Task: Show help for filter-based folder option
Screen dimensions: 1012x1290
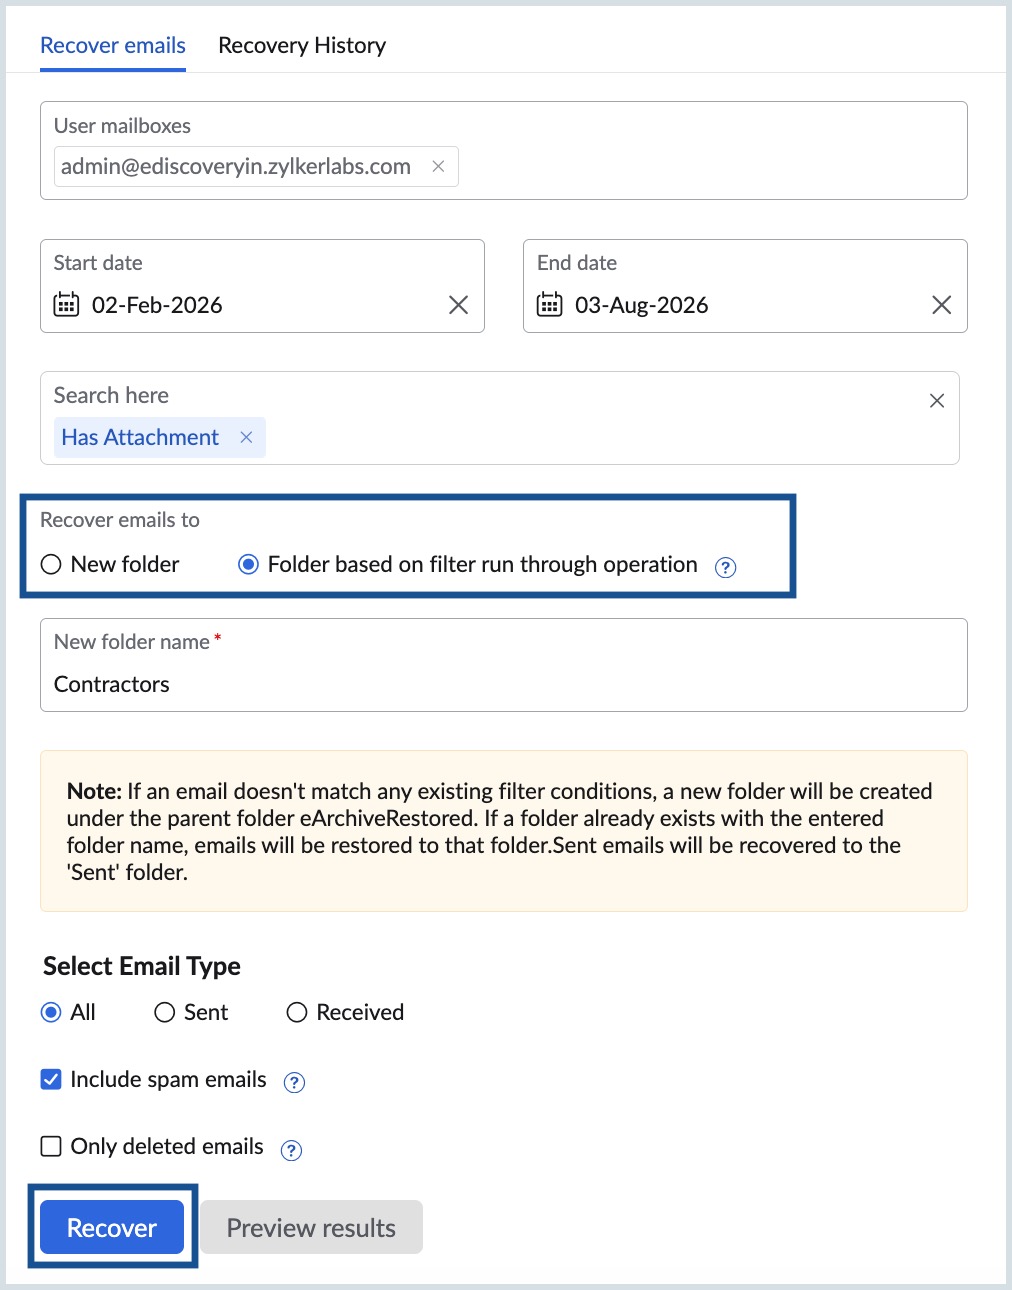Action: tap(726, 567)
